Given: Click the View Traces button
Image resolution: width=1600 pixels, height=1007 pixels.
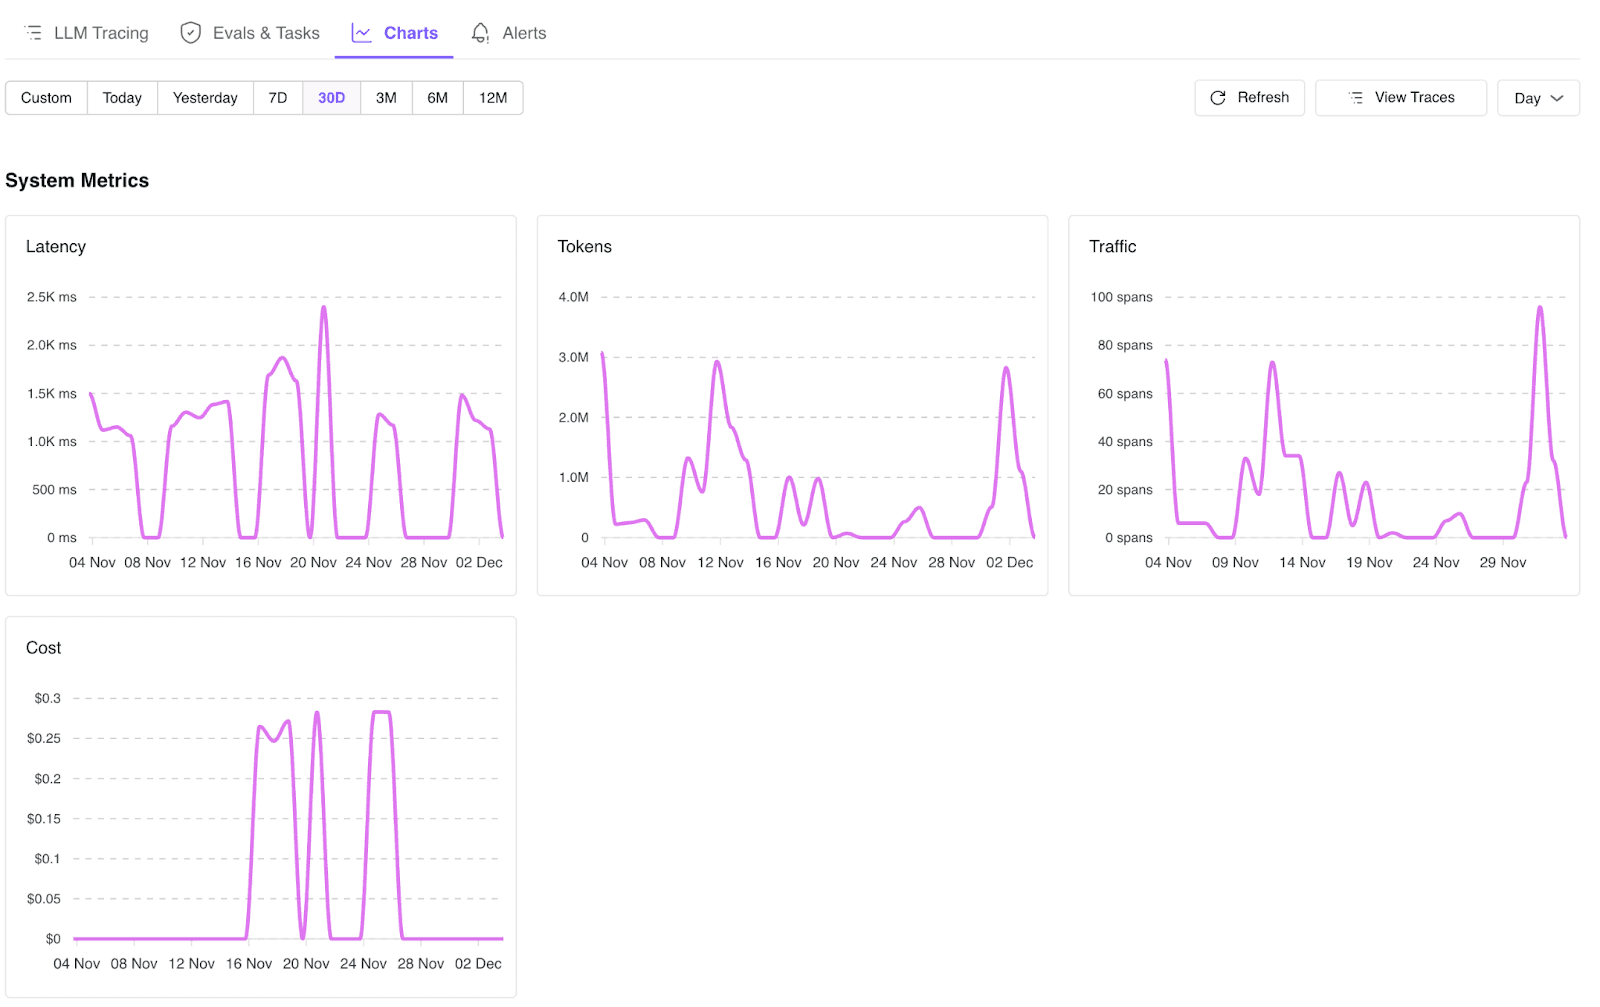Looking at the screenshot, I should click(x=1400, y=97).
